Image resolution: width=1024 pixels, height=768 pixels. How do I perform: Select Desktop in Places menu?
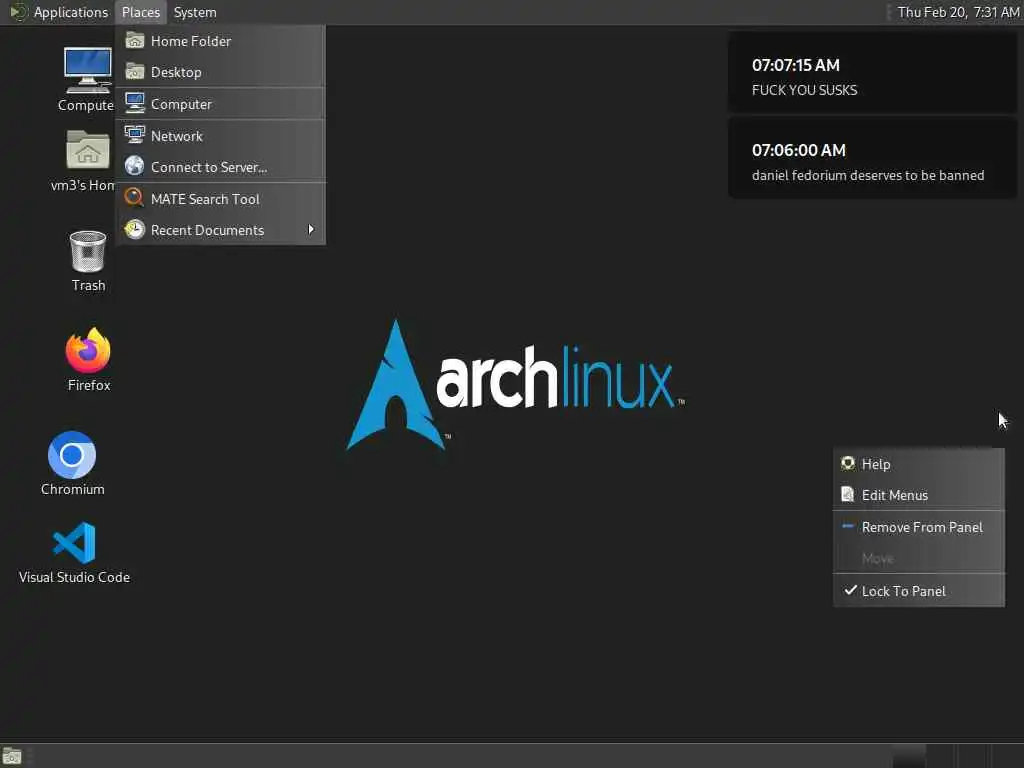pos(221,72)
